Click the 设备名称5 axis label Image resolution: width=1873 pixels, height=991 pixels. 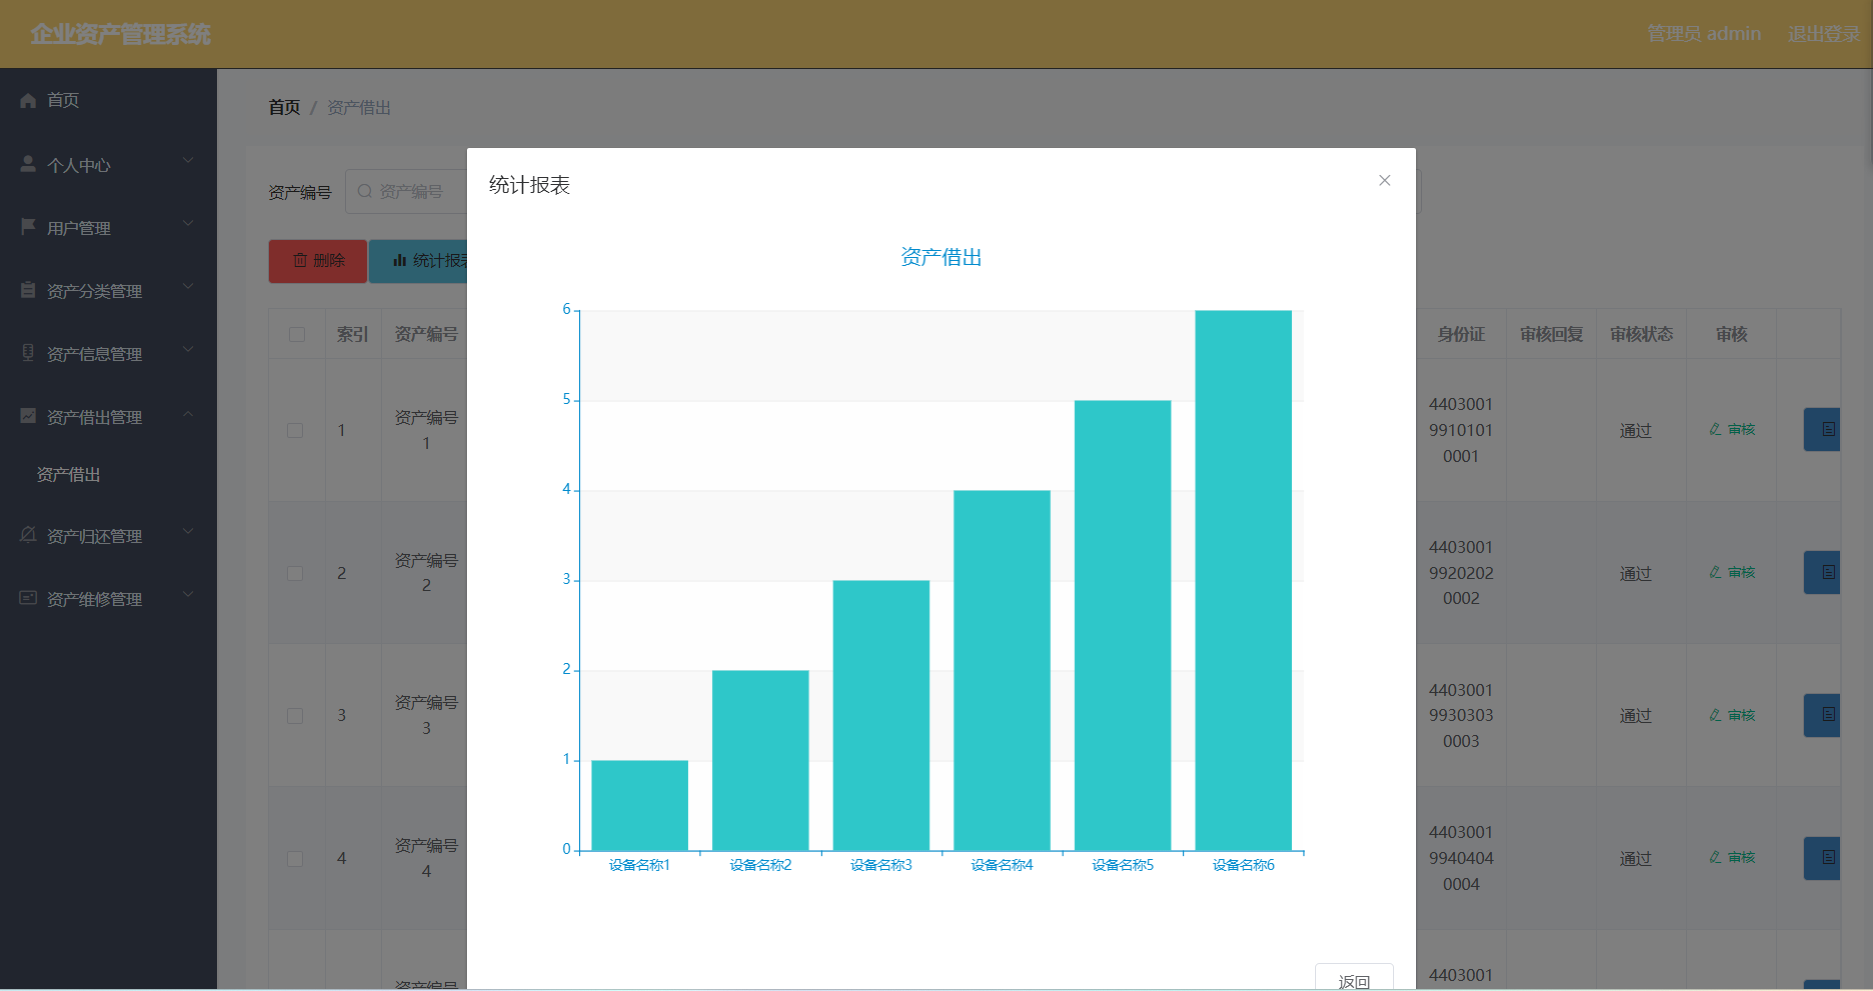(1123, 865)
